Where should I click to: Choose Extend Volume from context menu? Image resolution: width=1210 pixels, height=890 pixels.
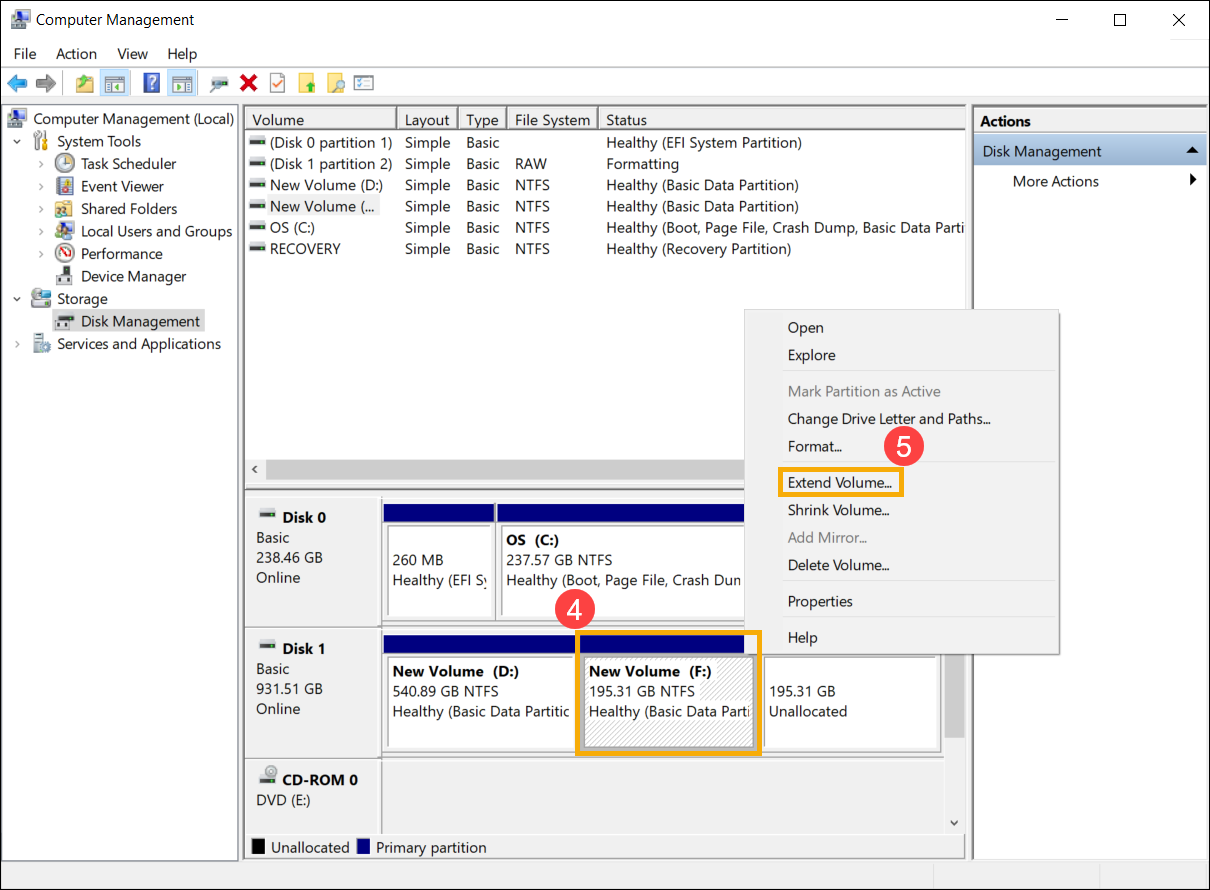point(839,483)
